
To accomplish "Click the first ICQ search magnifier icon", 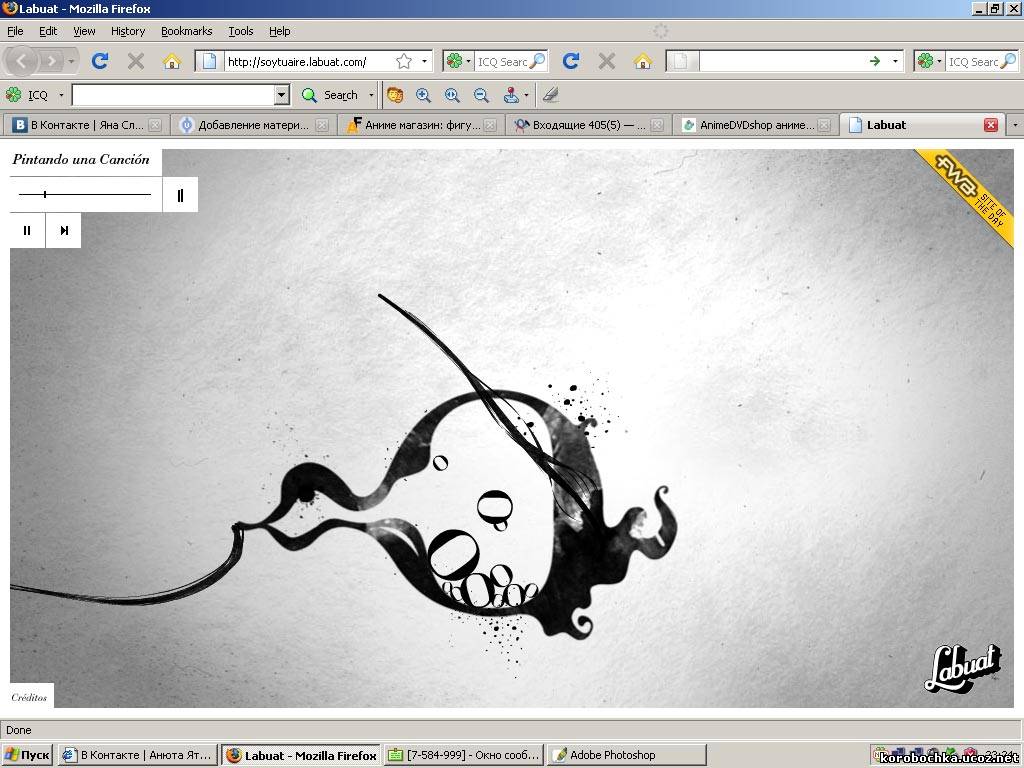I will click(x=537, y=61).
